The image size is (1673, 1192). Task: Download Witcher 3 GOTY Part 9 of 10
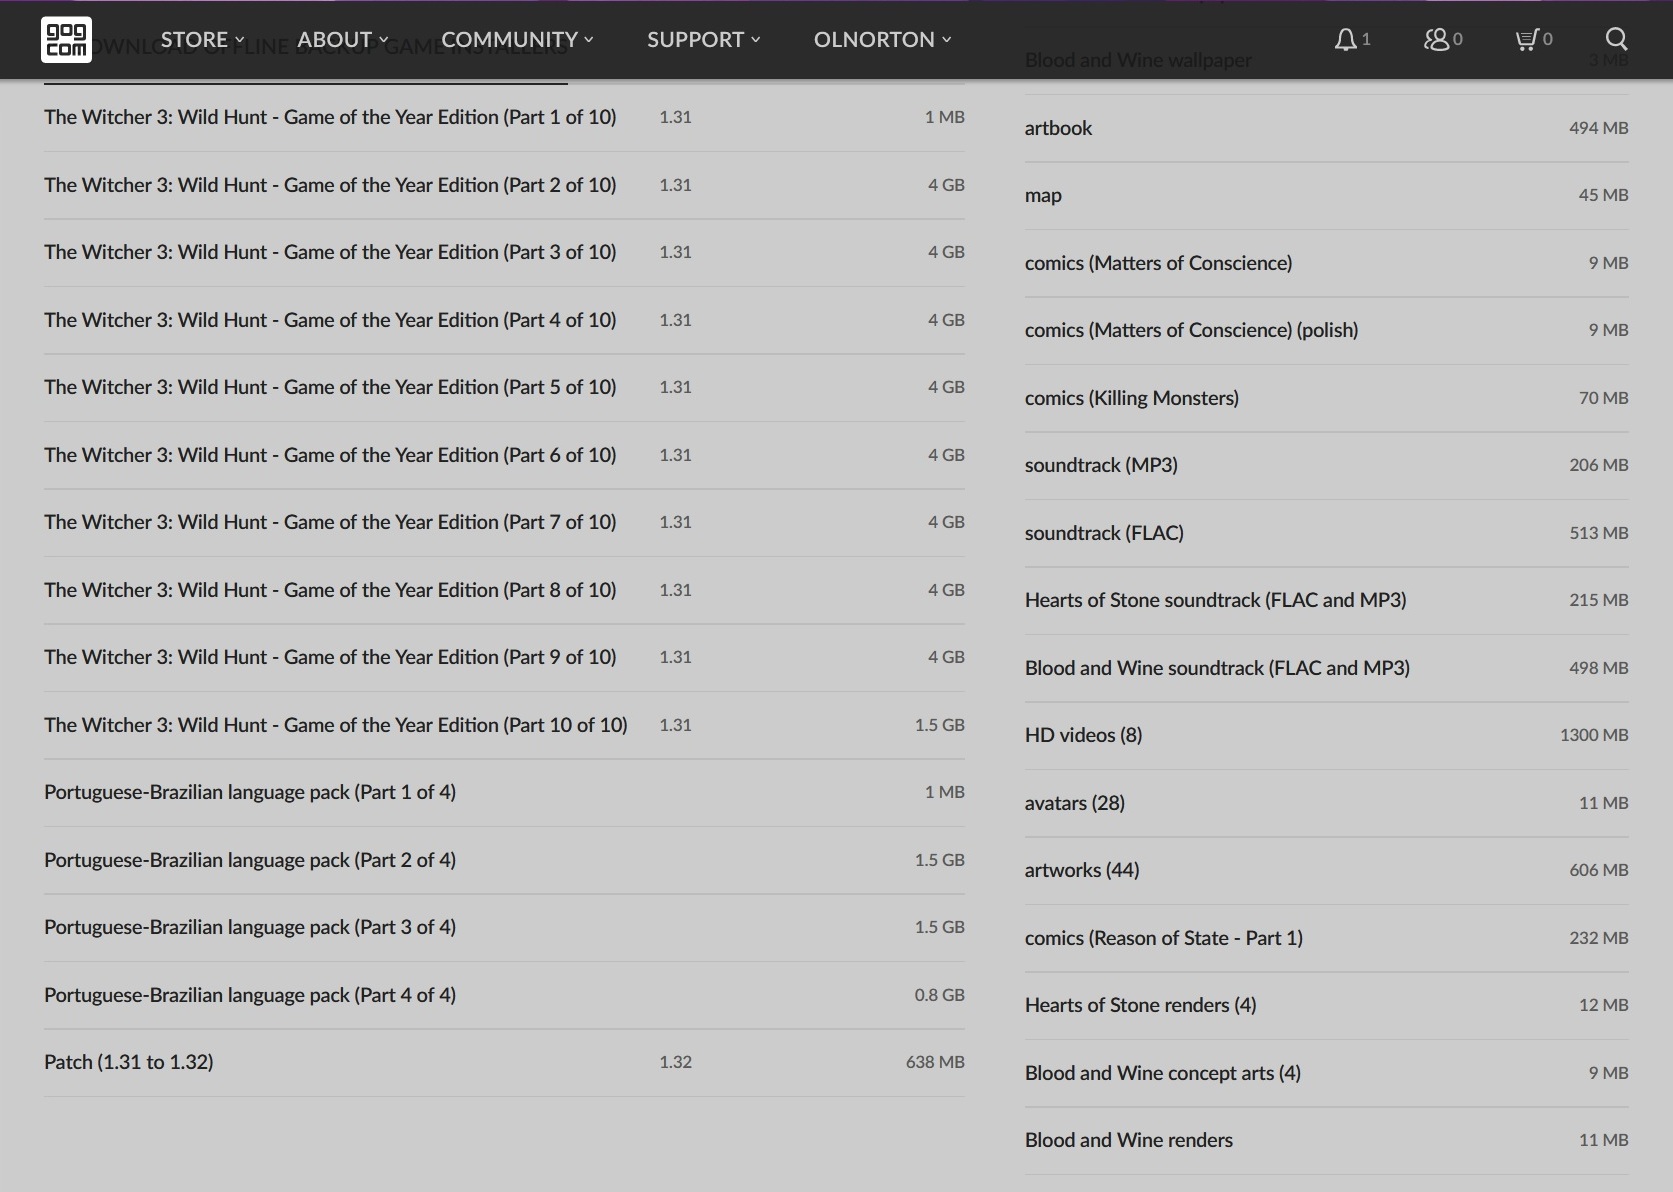[504, 657]
